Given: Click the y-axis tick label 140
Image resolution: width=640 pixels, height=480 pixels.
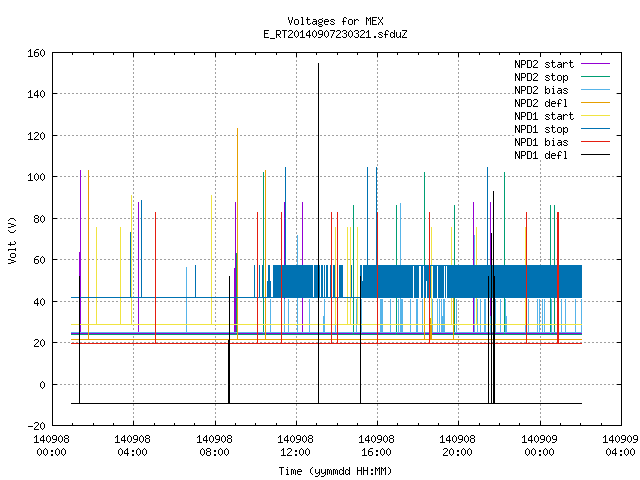Looking at the screenshot, I should point(36,94).
